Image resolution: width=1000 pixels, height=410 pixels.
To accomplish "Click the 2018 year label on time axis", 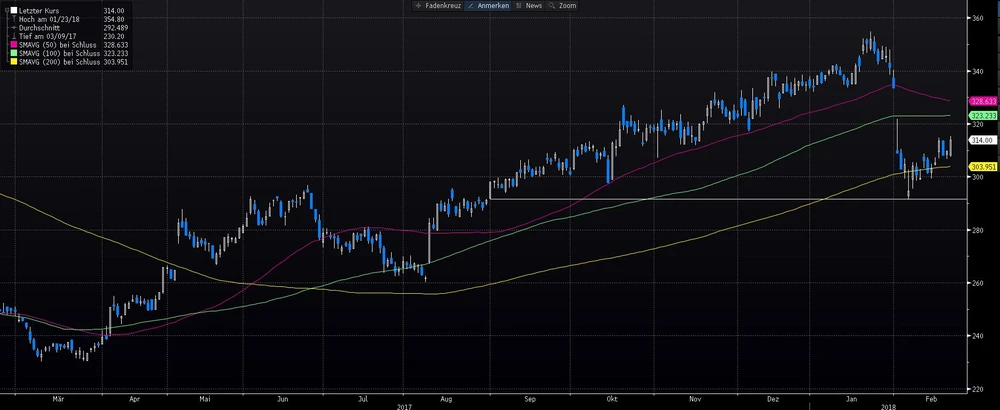I will tap(888, 405).
